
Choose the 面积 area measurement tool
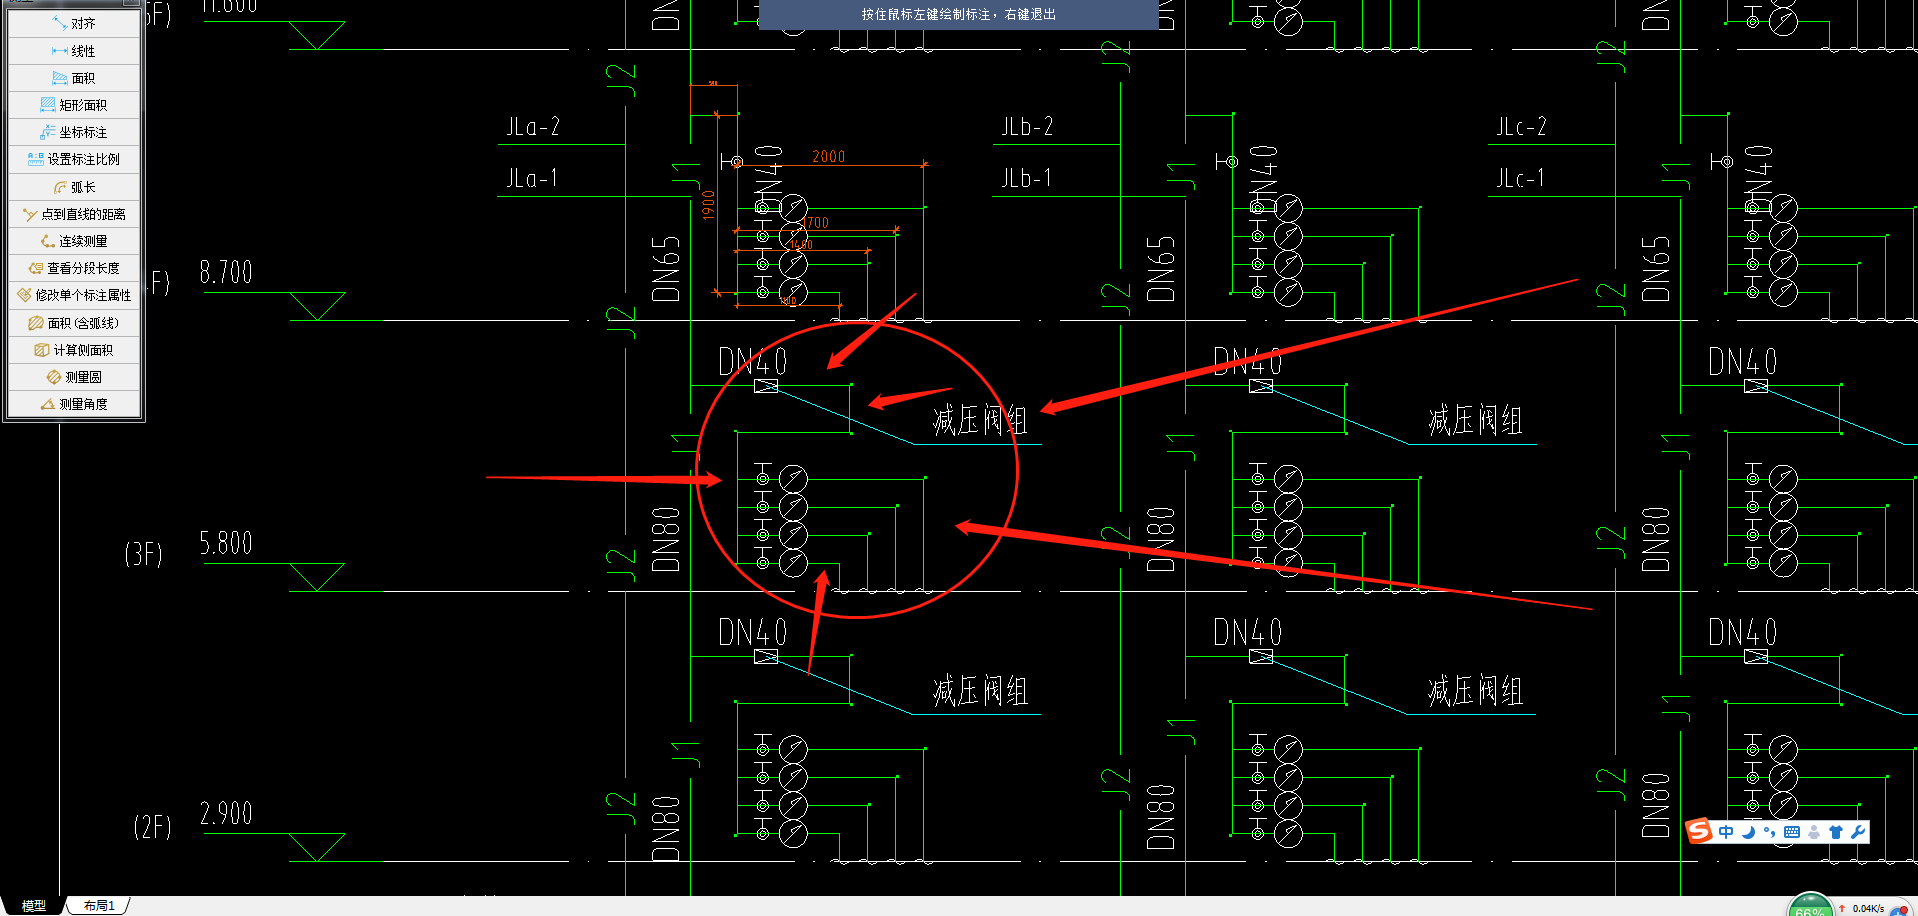coord(74,78)
